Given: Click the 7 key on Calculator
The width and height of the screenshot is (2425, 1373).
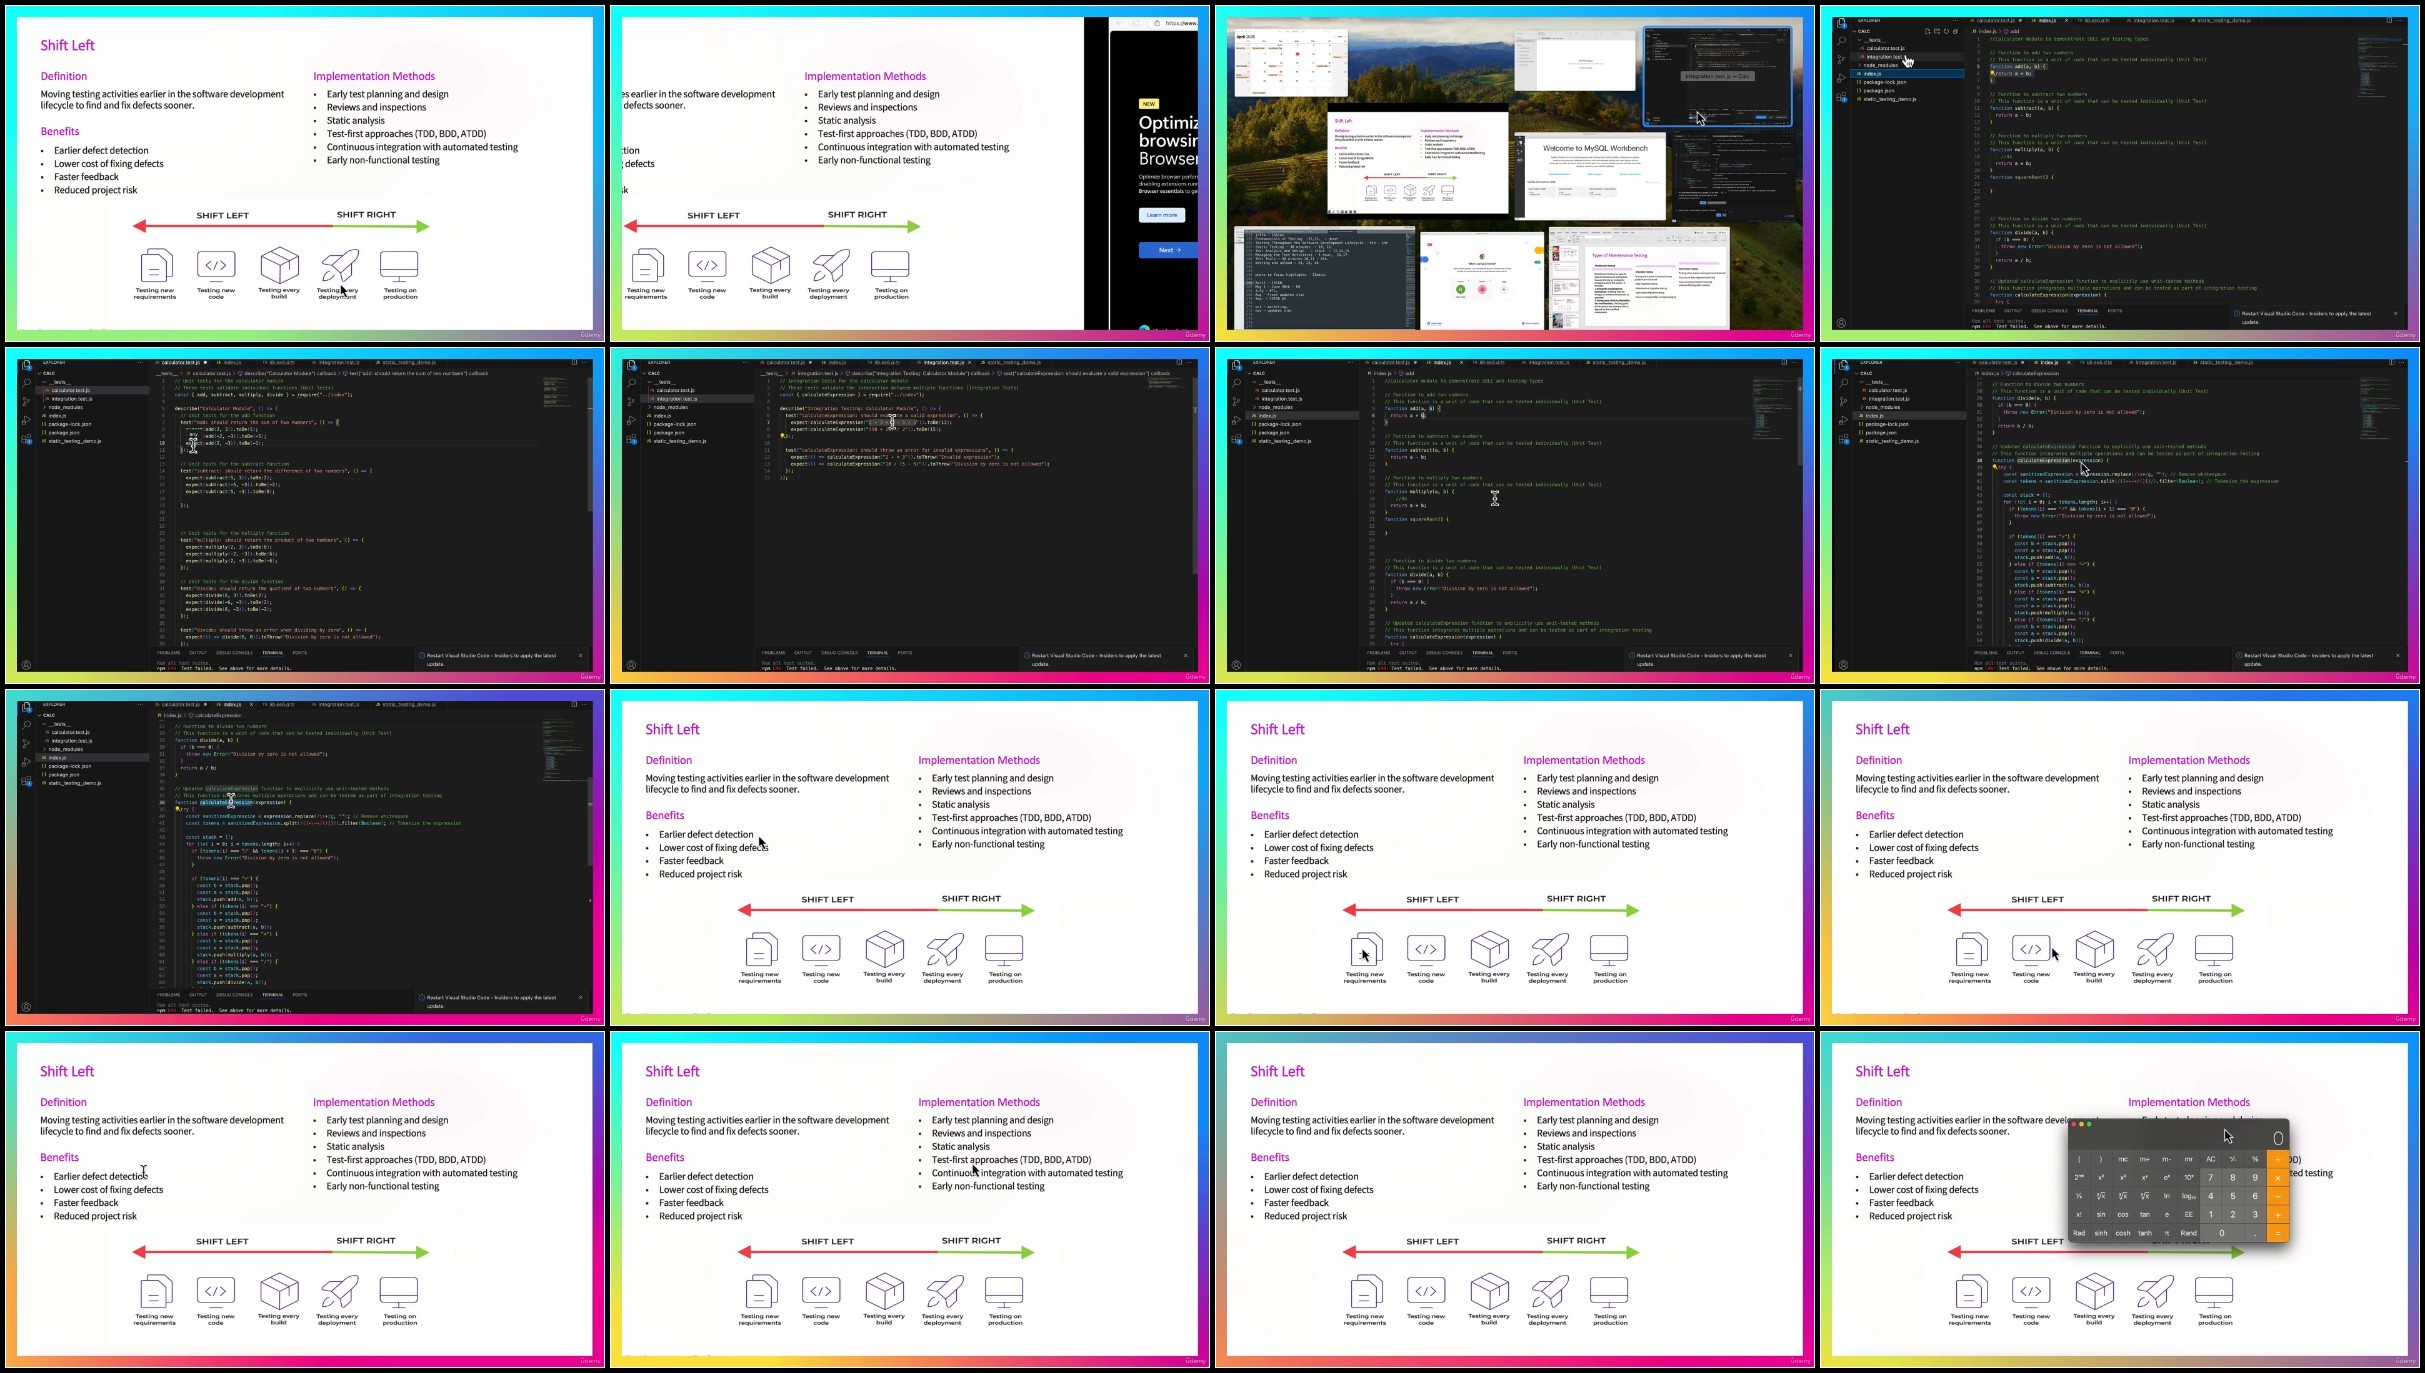Looking at the screenshot, I should pos(2211,1178).
